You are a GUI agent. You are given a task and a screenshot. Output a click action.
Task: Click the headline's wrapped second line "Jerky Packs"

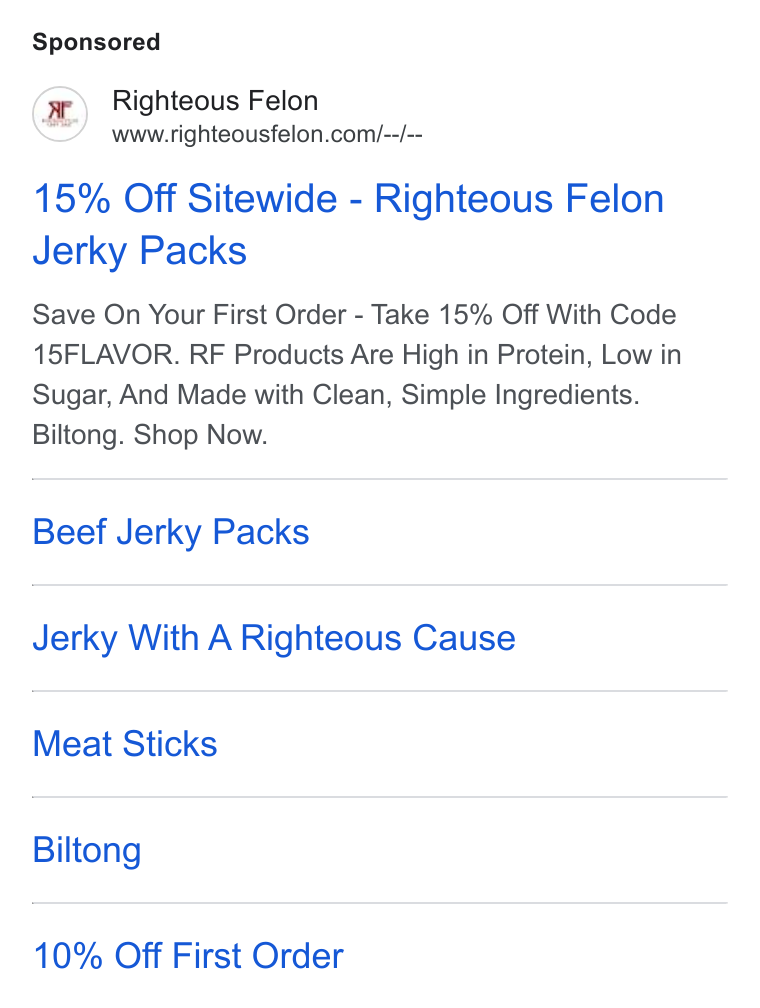[140, 251]
